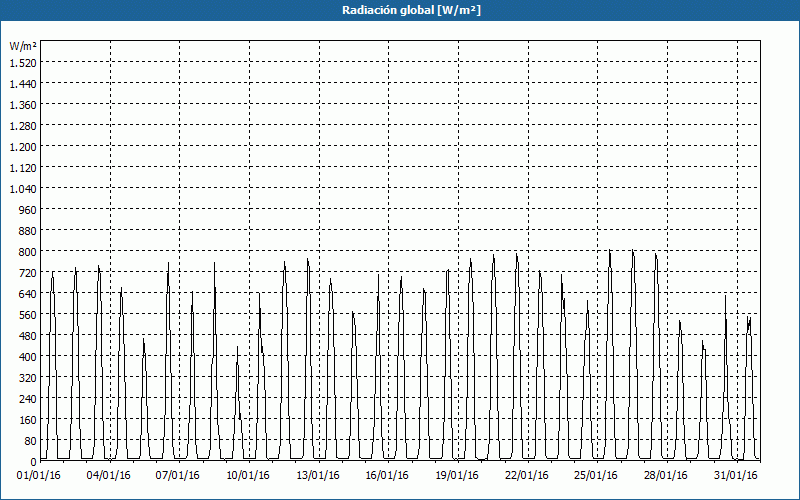Click the 960 y-axis tick label
The height and width of the screenshot is (500, 800).
point(26,210)
